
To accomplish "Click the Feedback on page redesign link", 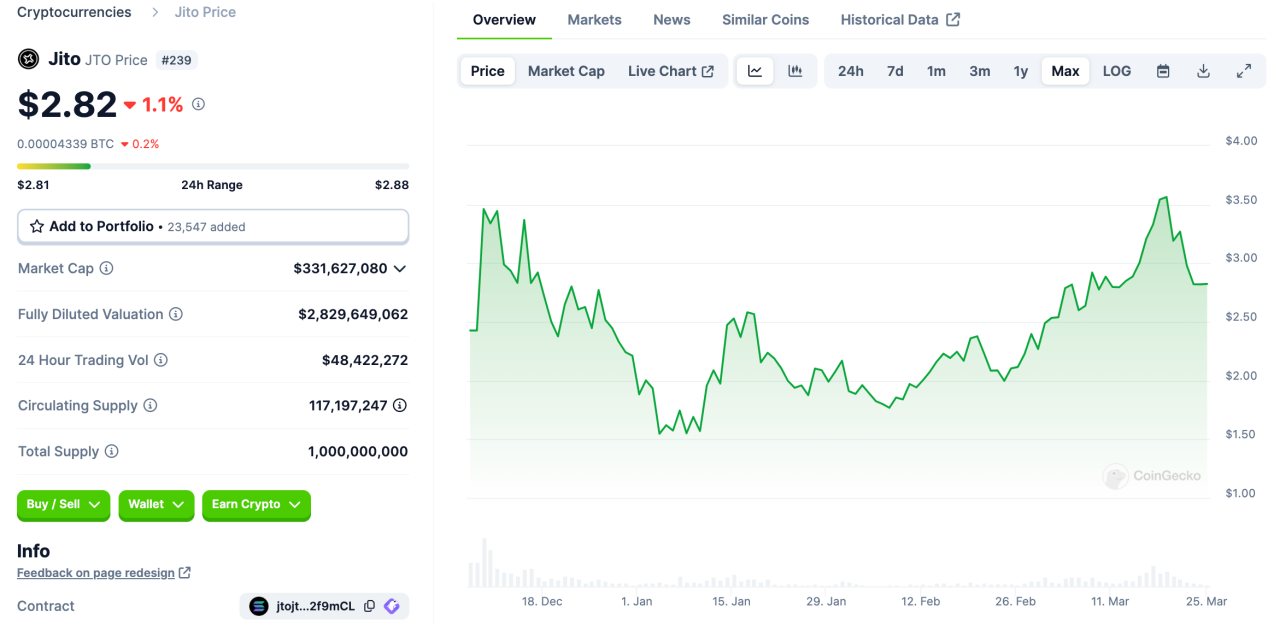I will pos(96,572).
